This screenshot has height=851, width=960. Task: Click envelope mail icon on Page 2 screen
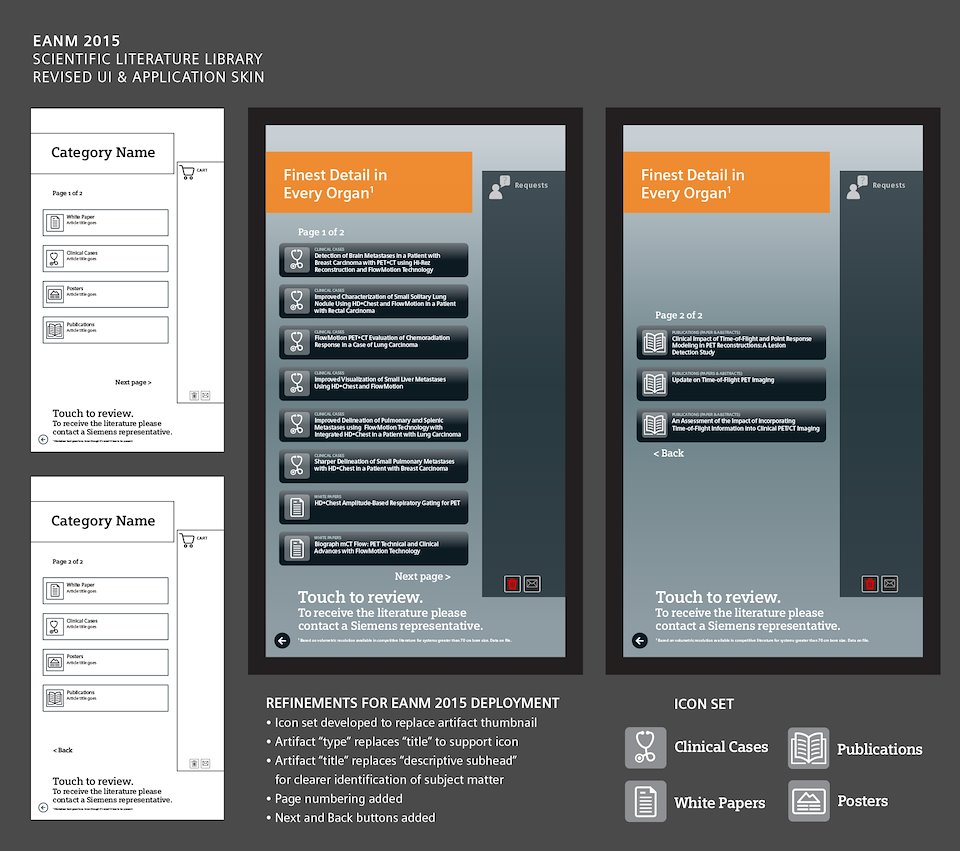coord(890,584)
